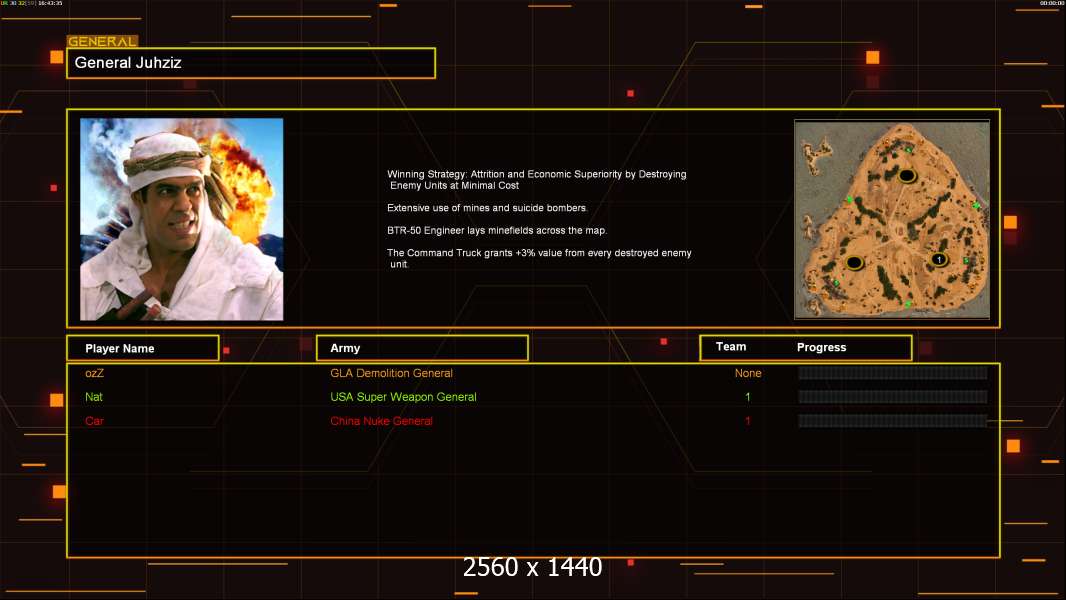1066x600 pixels.
Task: Click the team number 1 for Car
Action: tap(748, 421)
